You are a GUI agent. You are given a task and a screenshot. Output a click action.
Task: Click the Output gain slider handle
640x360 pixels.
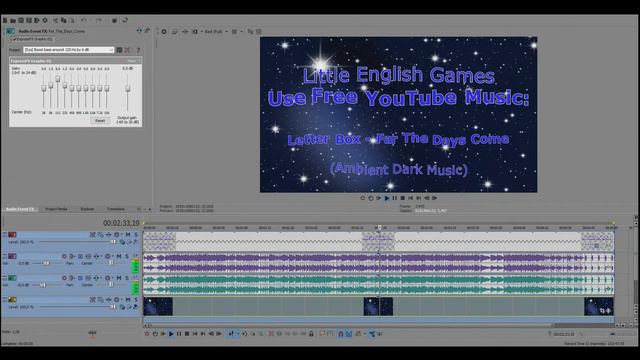click(128, 89)
